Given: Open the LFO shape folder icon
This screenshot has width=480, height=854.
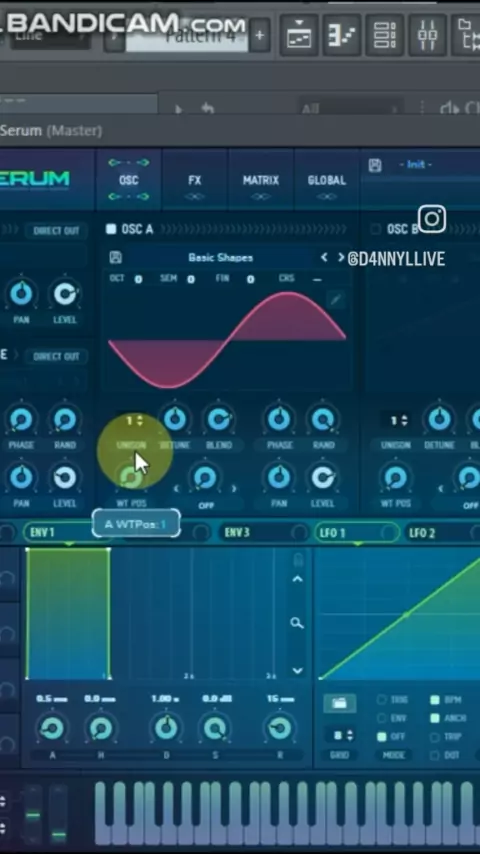Looking at the screenshot, I should 339,703.
